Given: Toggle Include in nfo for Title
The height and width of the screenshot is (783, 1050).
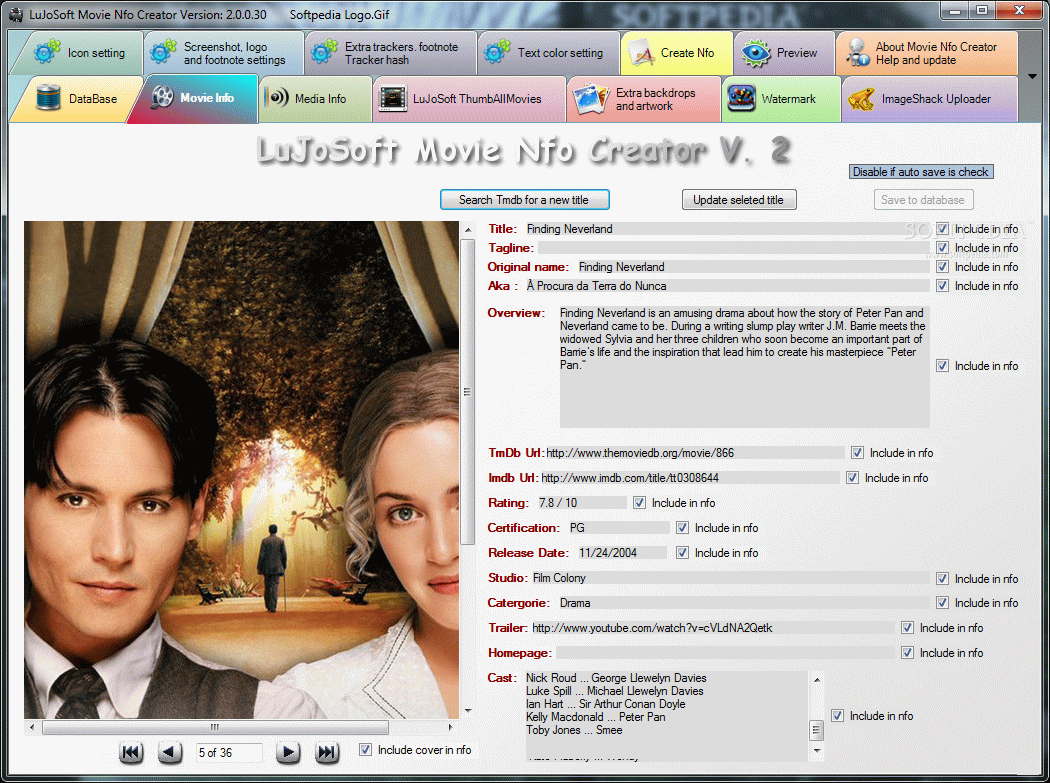Looking at the screenshot, I should click(x=942, y=229).
